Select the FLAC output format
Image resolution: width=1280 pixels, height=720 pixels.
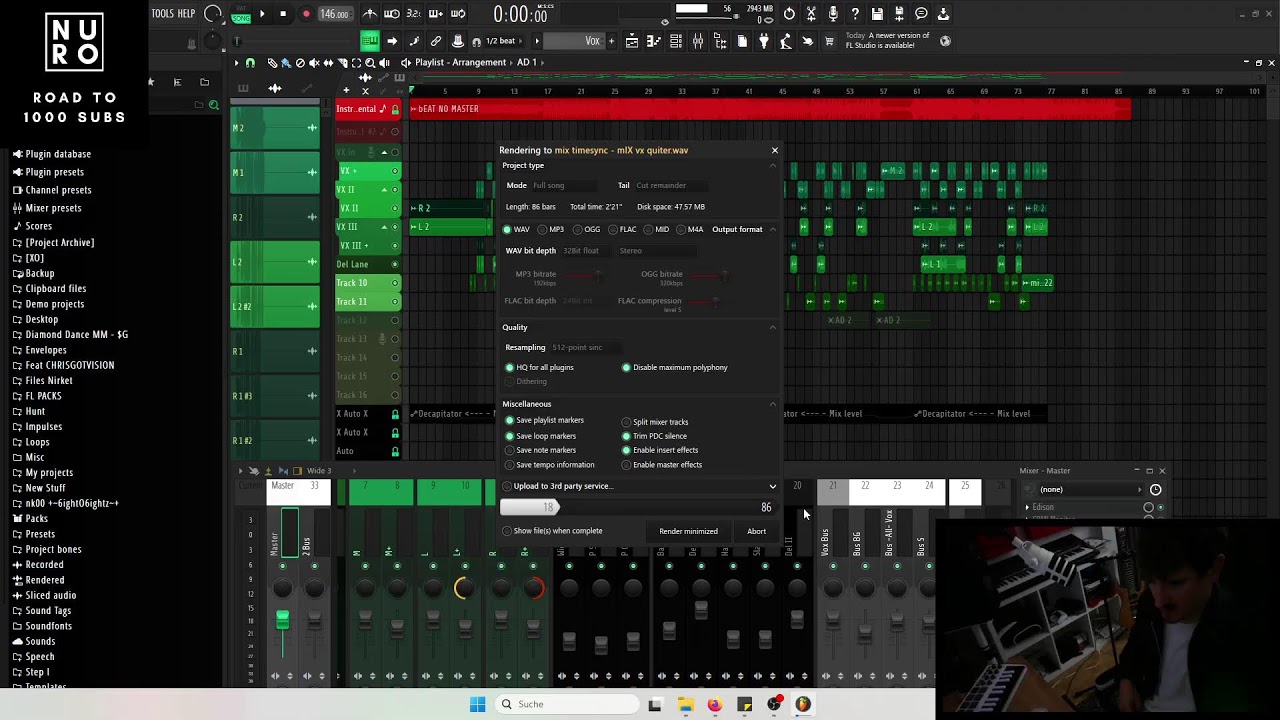tap(622, 229)
